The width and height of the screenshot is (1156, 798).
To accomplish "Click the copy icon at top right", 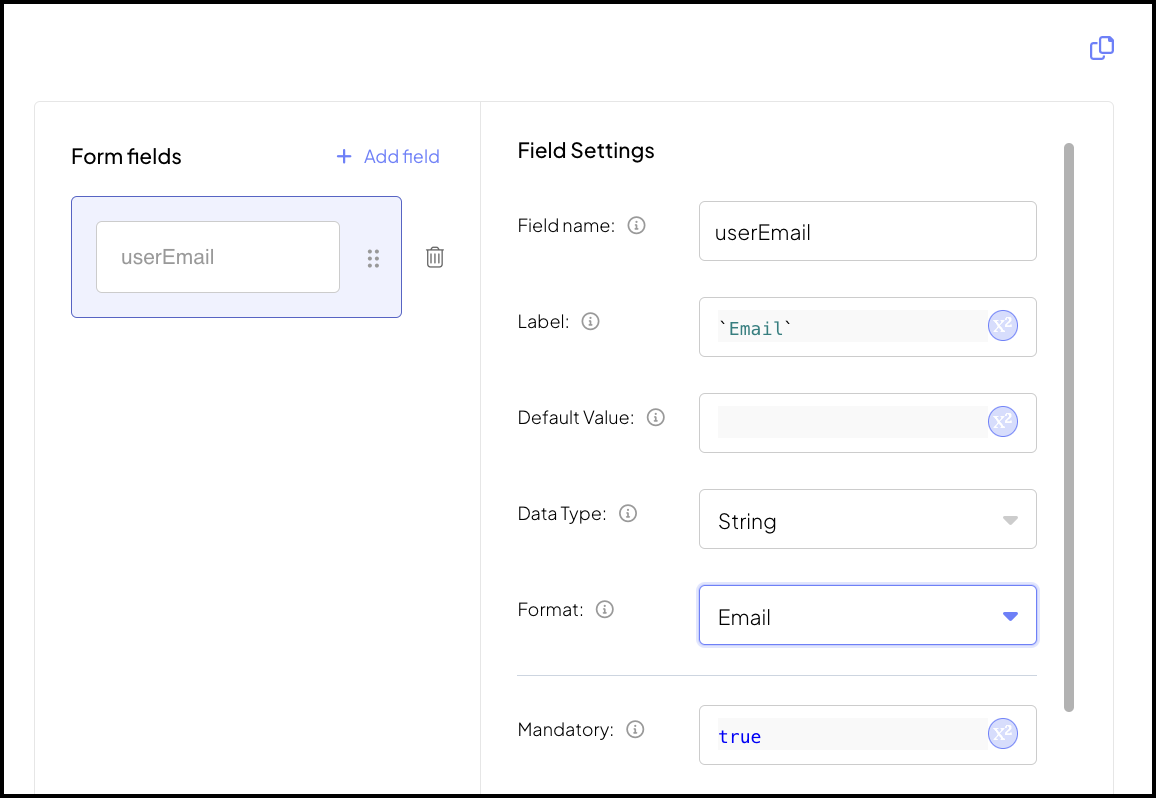I will click(1101, 48).
